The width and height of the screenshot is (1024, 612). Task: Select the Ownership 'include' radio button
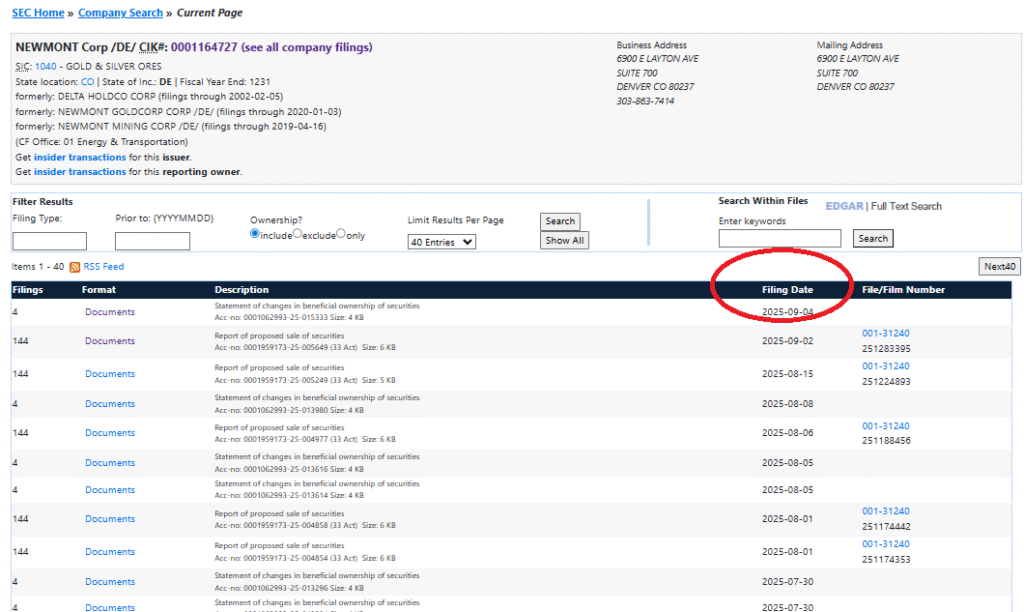click(x=255, y=234)
